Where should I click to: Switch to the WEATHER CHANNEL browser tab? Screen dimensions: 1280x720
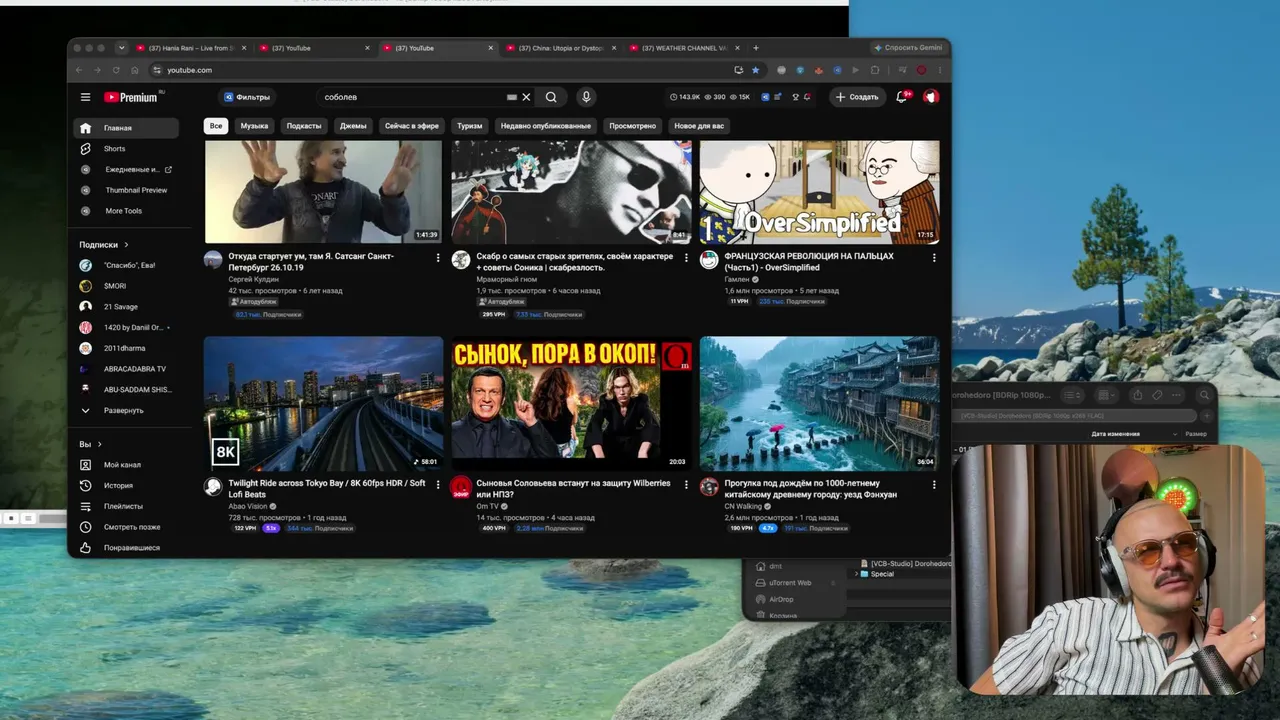point(683,48)
